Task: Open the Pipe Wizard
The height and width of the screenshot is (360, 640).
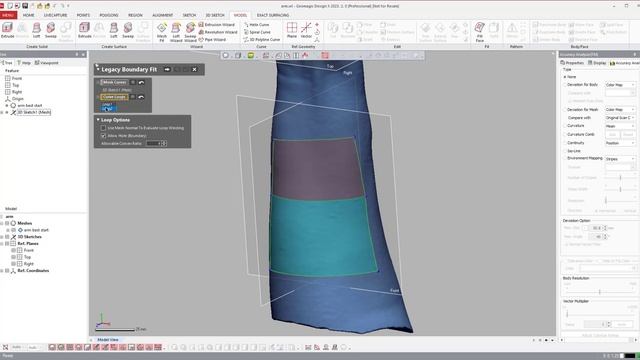Action: [212, 40]
